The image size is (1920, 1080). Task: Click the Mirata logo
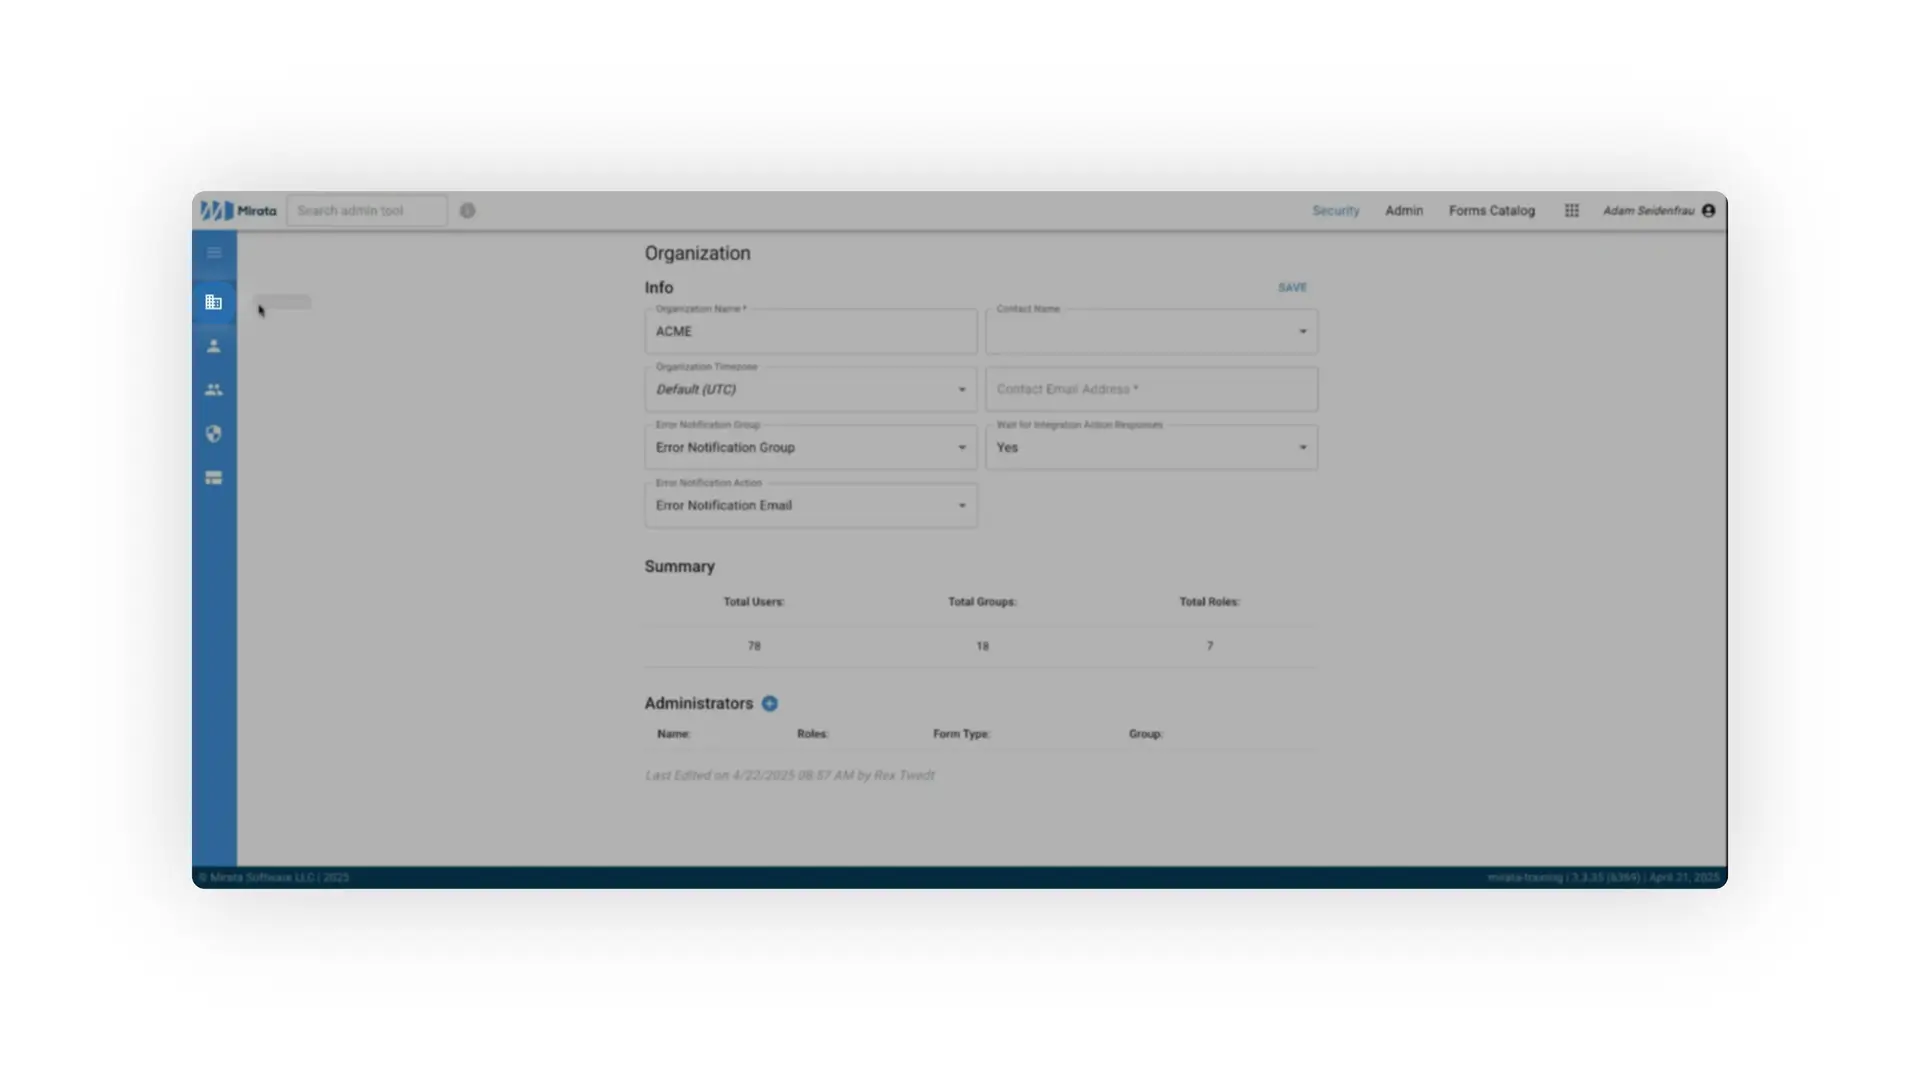(236, 211)
